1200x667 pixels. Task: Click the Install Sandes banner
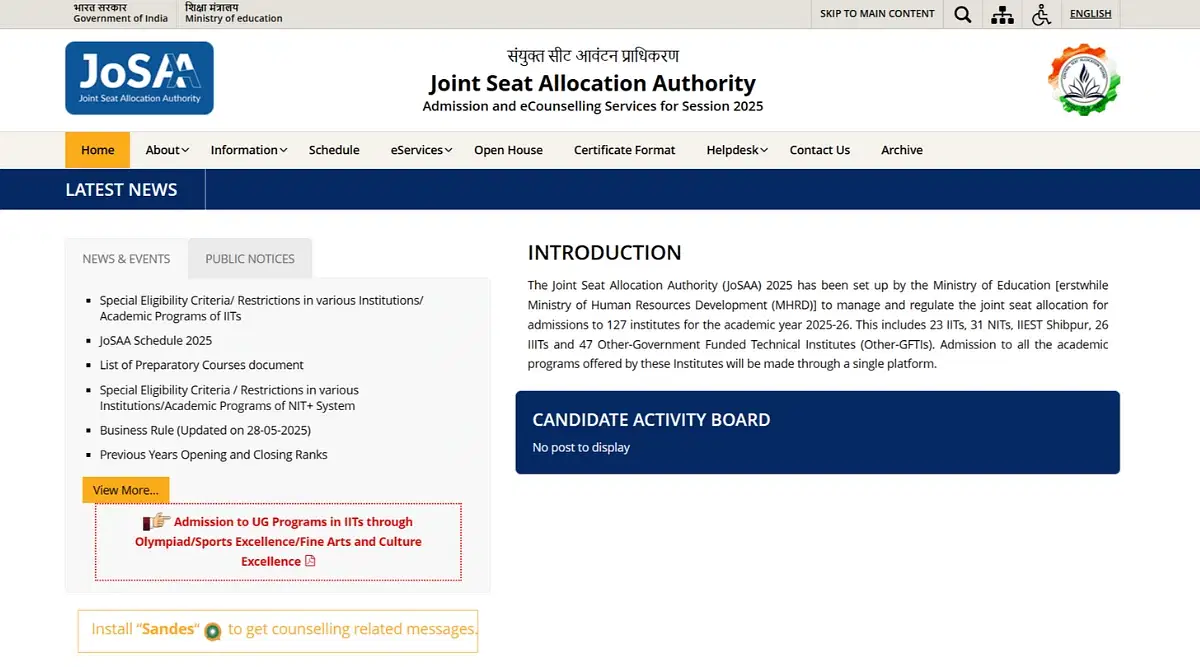pyautogui.click(x=278, y=631)
